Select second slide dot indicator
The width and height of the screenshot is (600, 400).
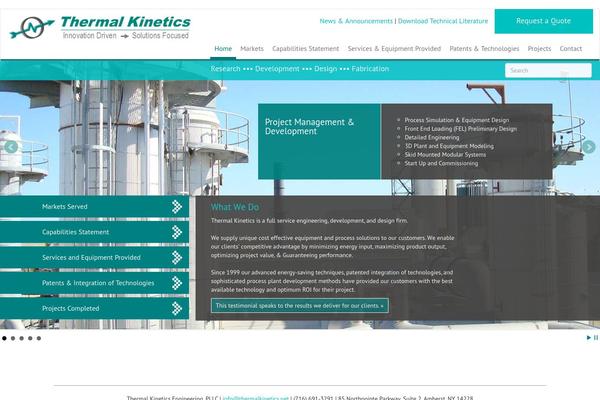coord(13,338)
